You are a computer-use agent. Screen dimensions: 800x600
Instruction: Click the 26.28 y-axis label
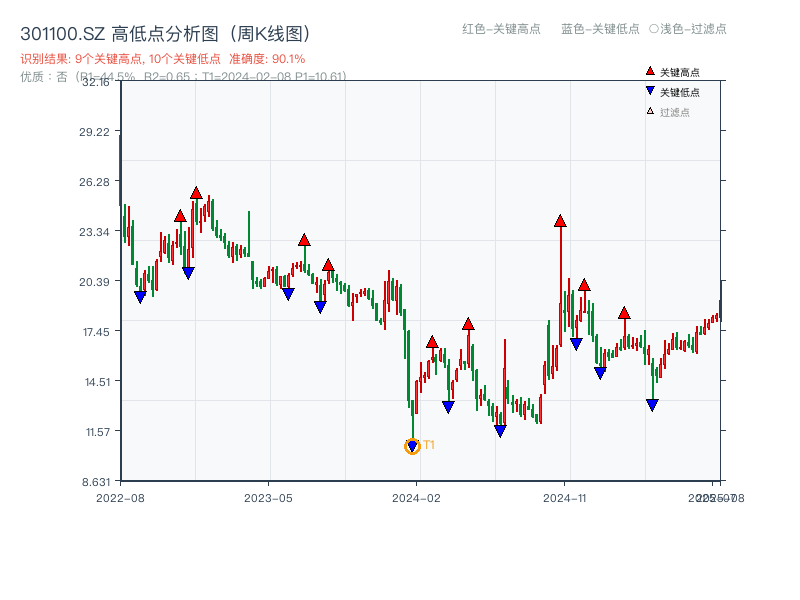click(x=94, y=182)
